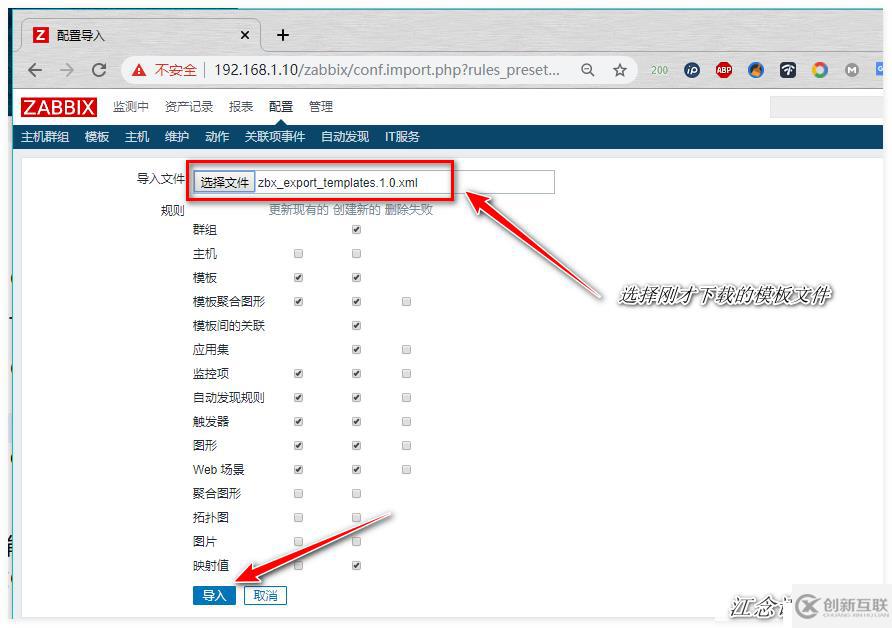
Task: Go to 主机群组 submenu
Action: 45,137
